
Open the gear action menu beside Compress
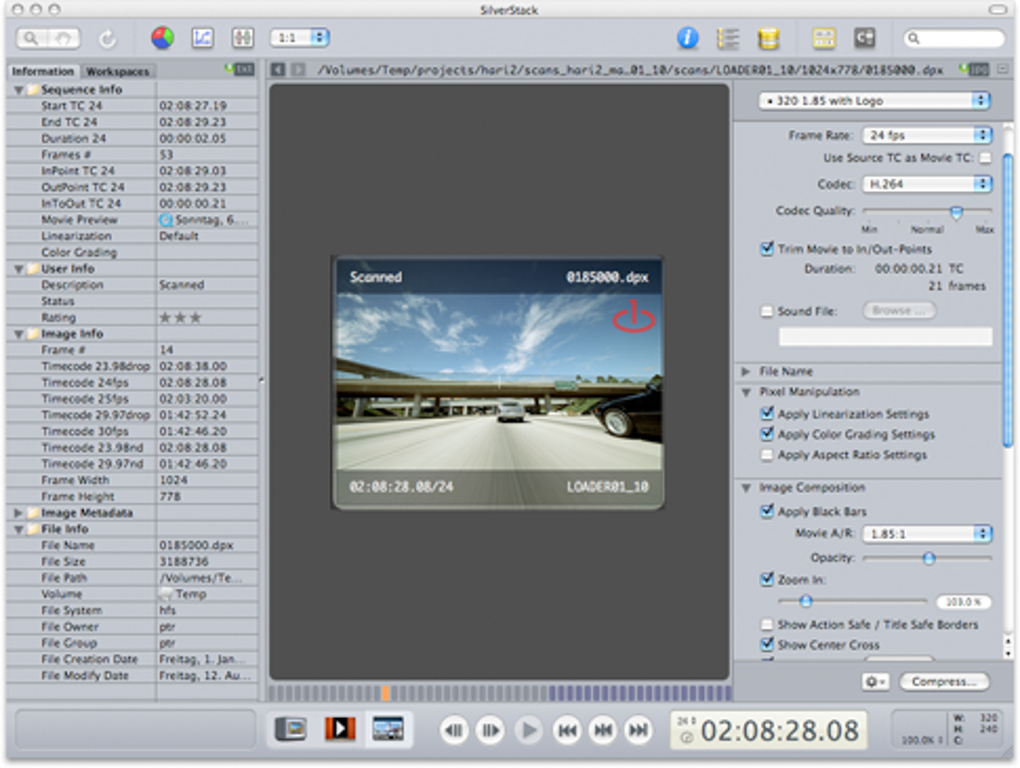tap(875, 682)
